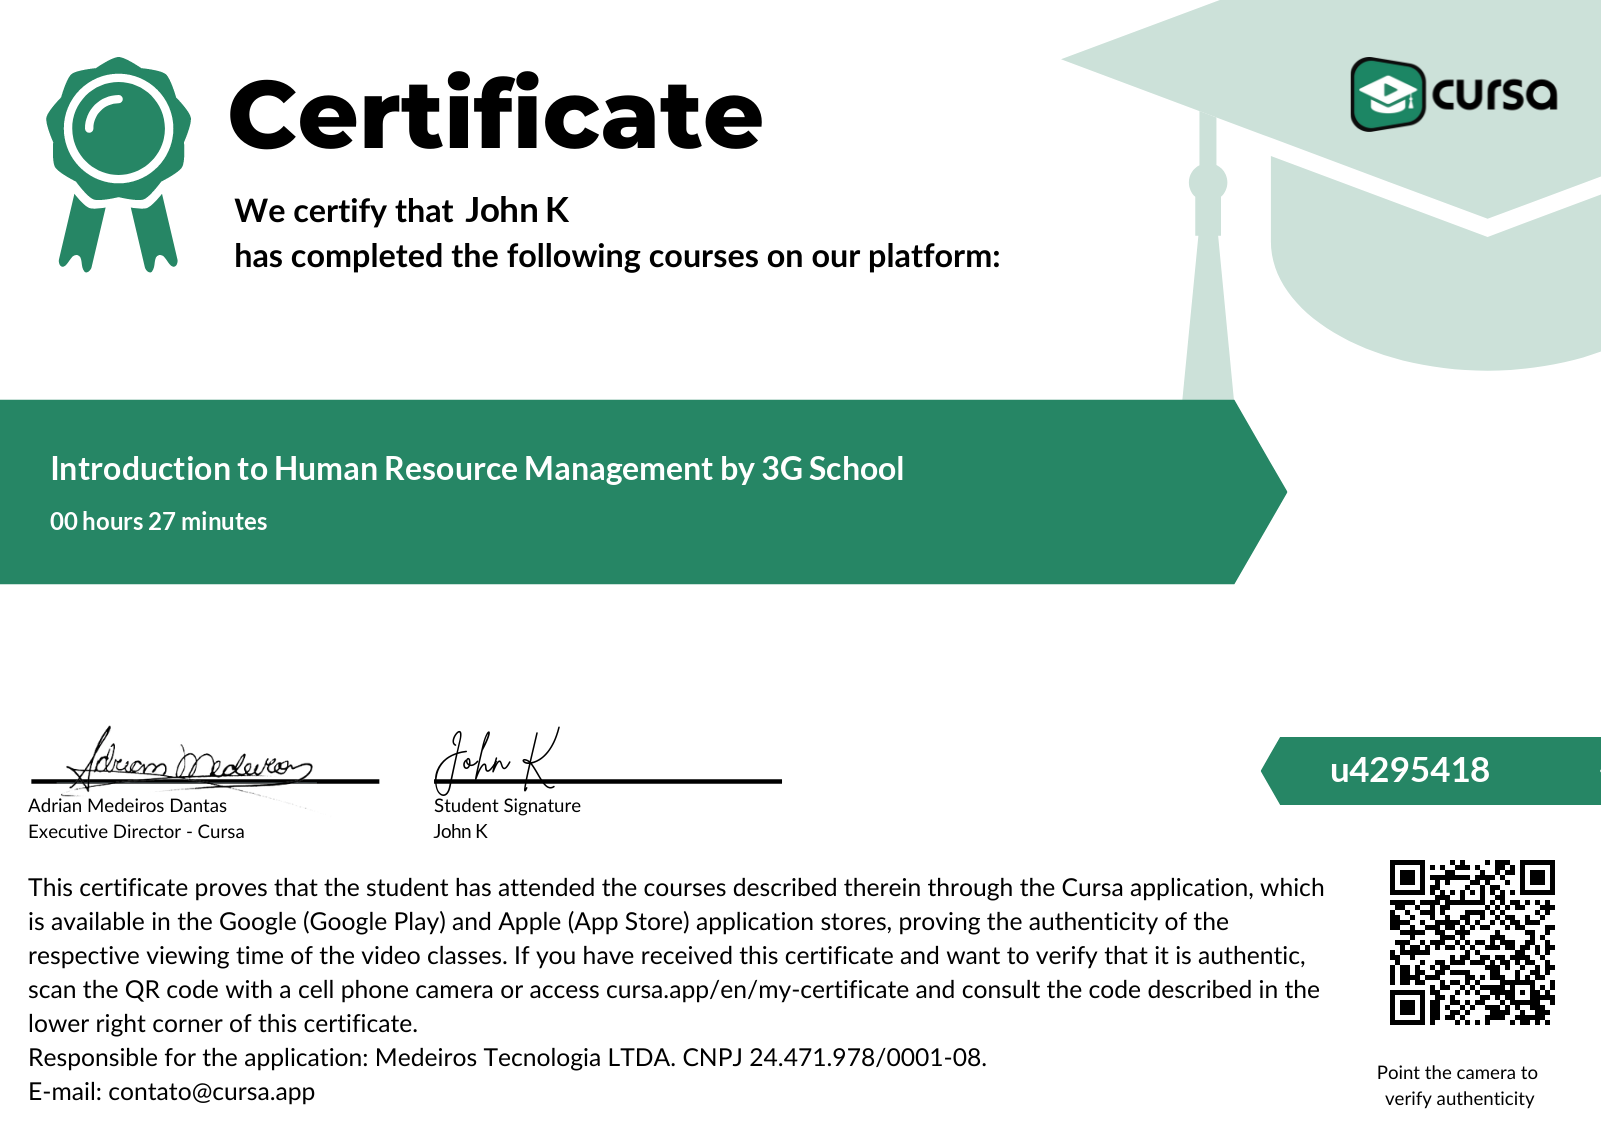Click the green award ribbon badge icon

(x=118, y=164)
